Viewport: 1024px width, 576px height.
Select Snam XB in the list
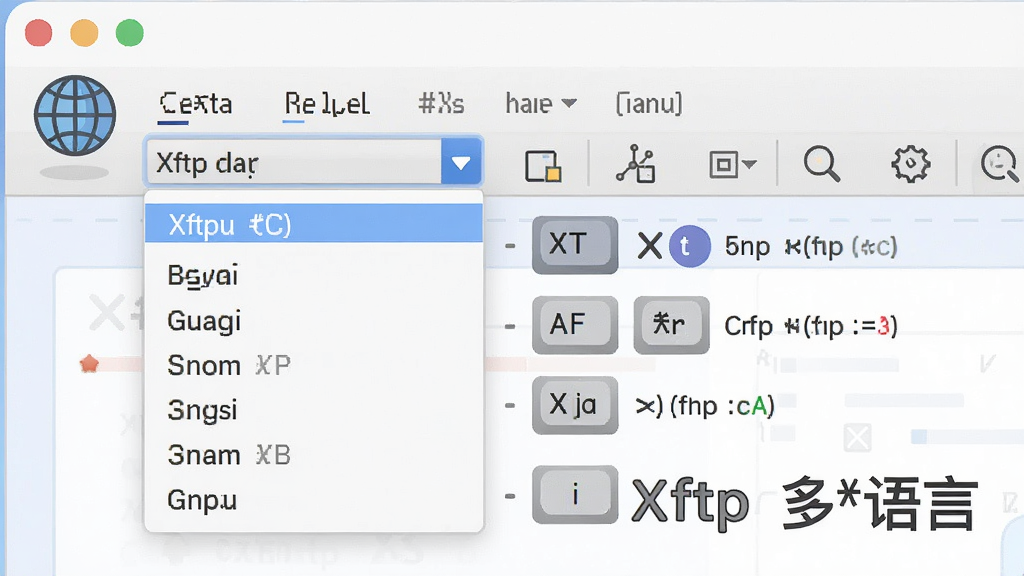click(x=229, y=455)
